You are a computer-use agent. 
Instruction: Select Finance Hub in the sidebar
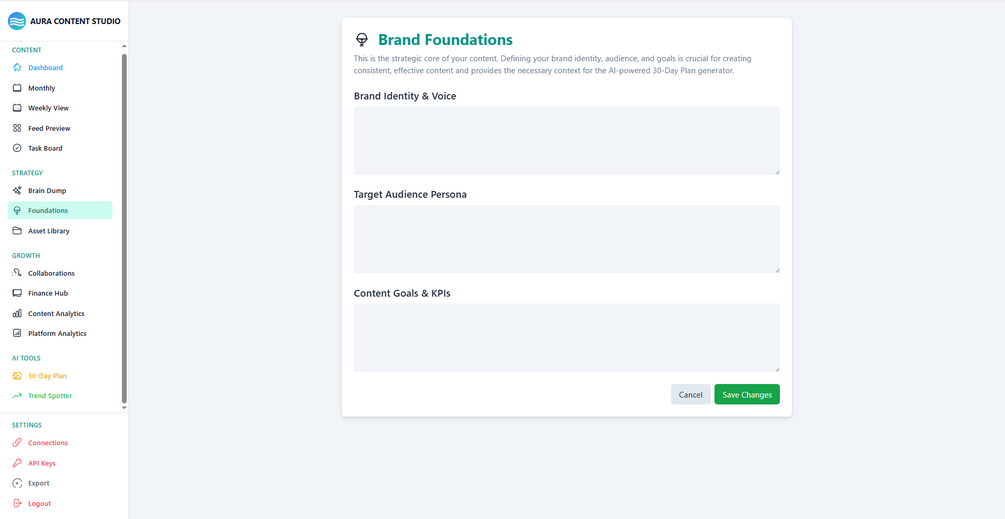click(x=48, y=293)
